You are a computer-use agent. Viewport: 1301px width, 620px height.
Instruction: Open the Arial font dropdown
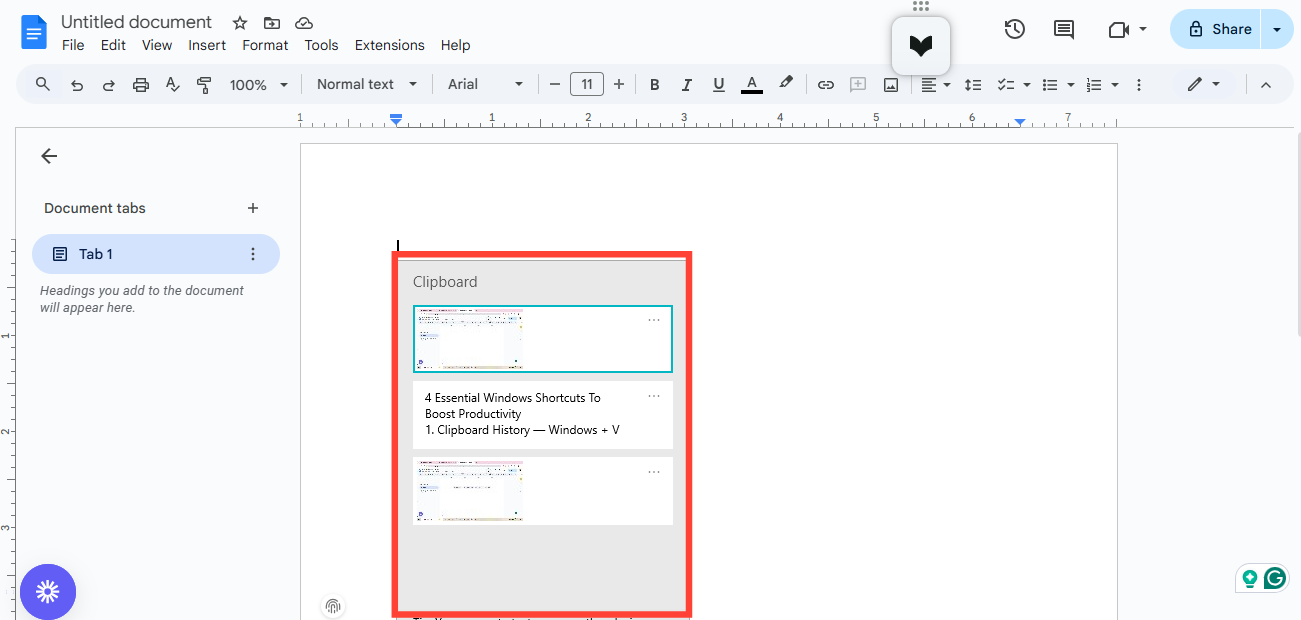485,85
